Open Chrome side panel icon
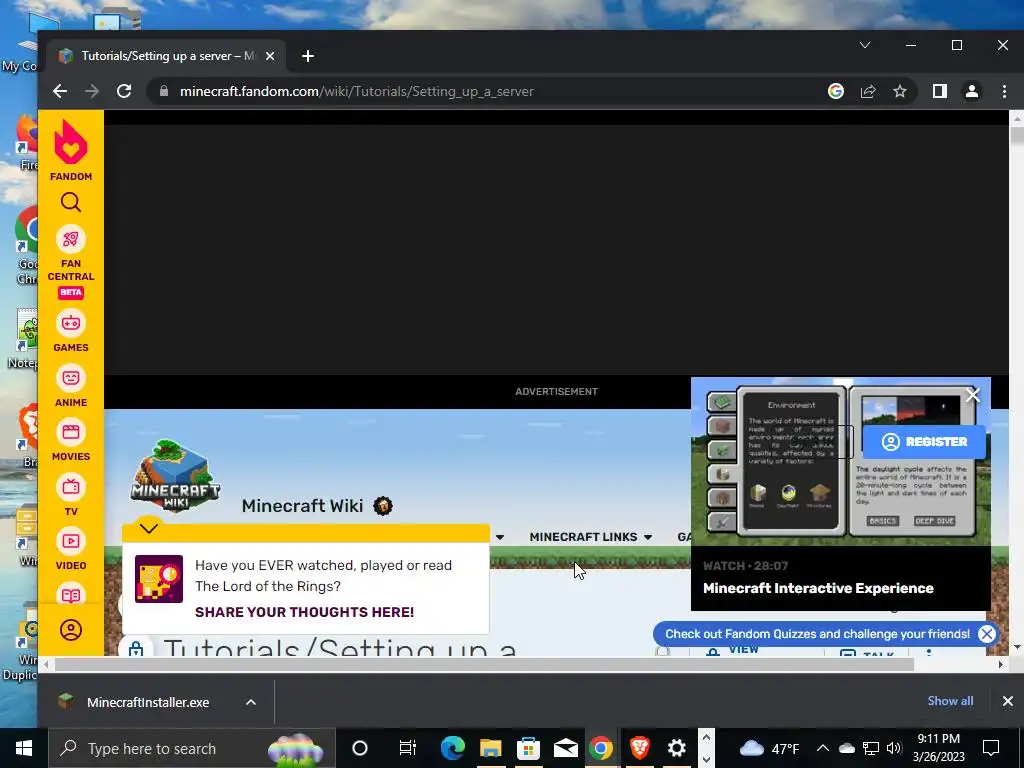The height and width of the screenshot is (768, 1024). 940,91
